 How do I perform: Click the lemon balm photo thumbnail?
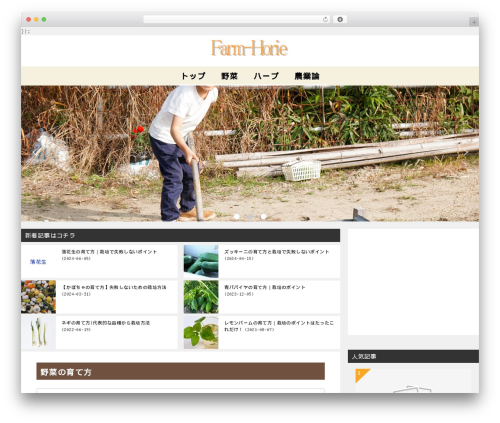tap(201, 332)
